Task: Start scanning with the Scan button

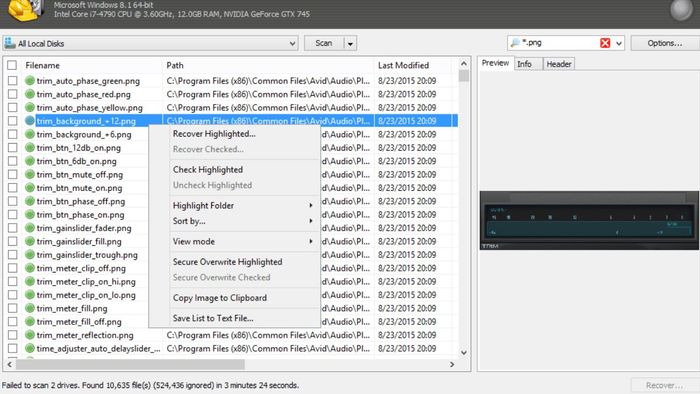Action: (324, 43)
